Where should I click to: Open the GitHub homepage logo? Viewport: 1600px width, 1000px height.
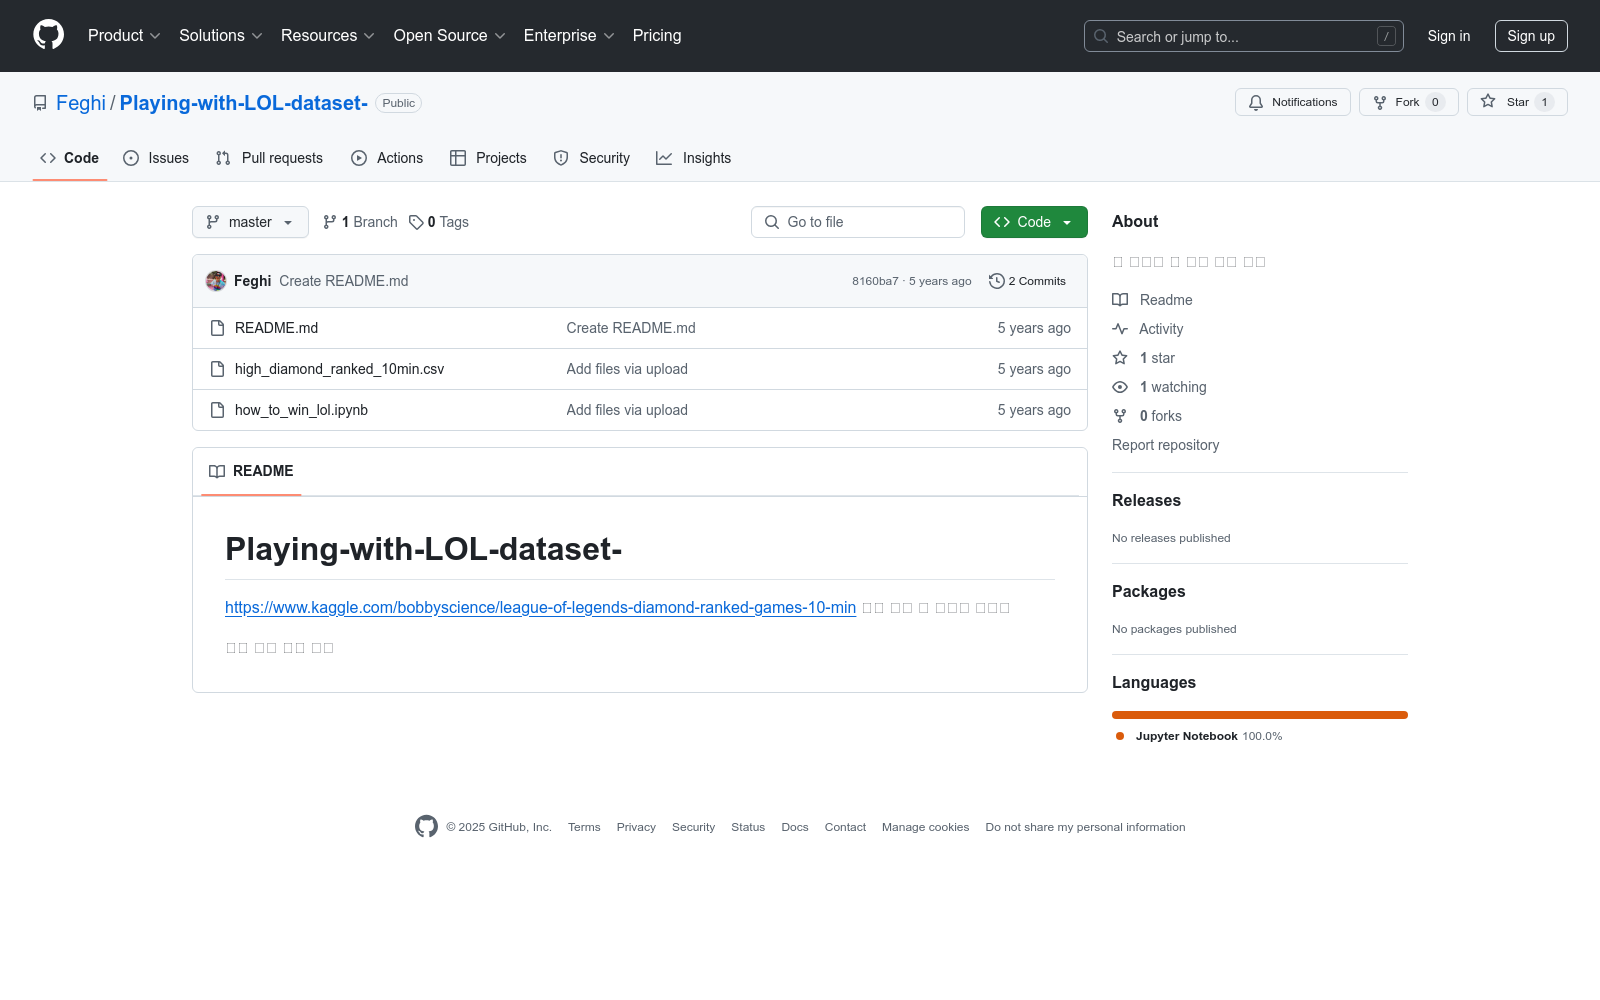(x=48, y=35)
